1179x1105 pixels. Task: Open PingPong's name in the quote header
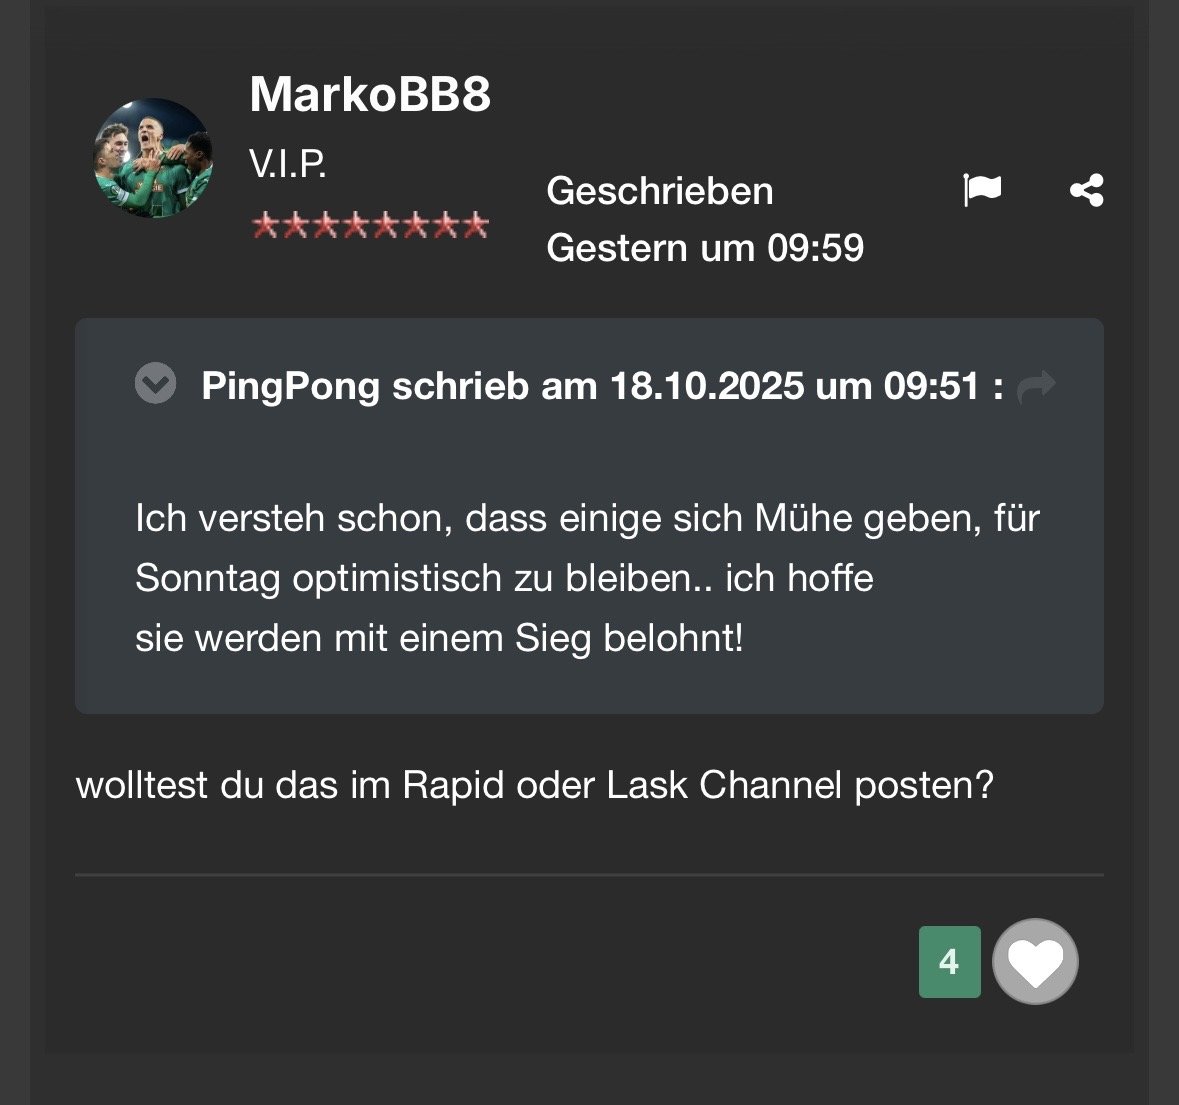(290, 386)
